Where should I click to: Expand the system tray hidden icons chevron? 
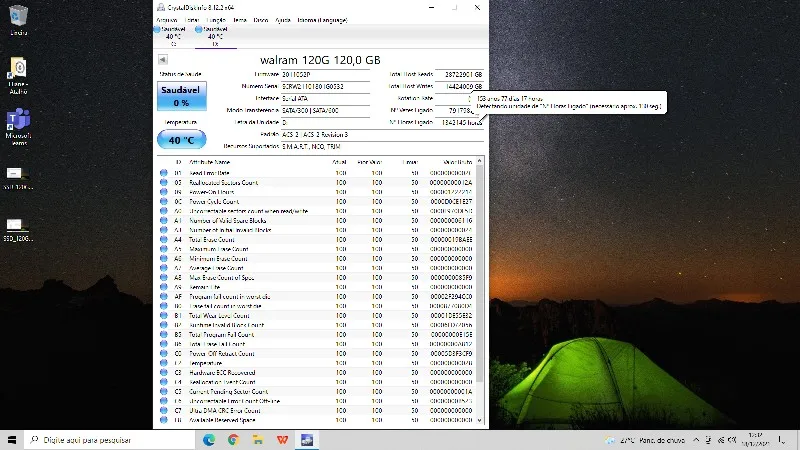pyautogui.click(x=696, y=440)
